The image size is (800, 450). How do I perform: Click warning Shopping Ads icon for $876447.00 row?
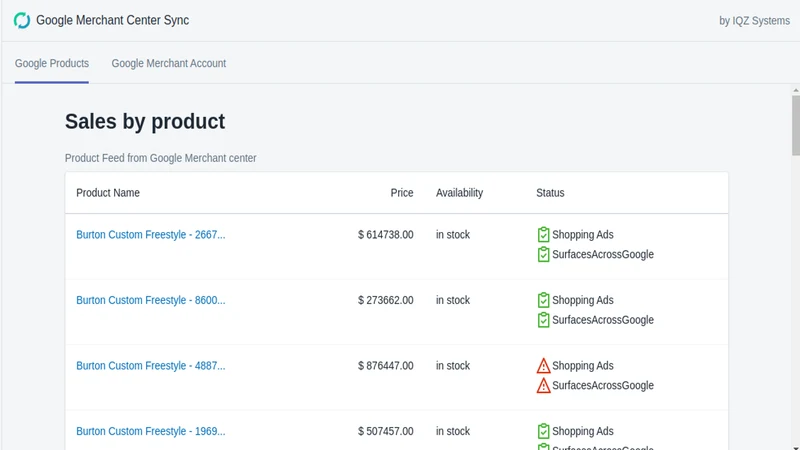(x=543, y=366)
